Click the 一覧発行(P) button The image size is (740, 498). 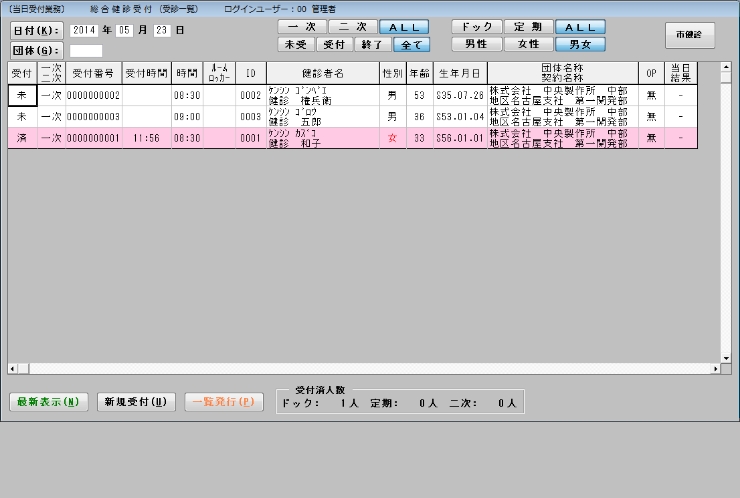[x=224, y=402]
